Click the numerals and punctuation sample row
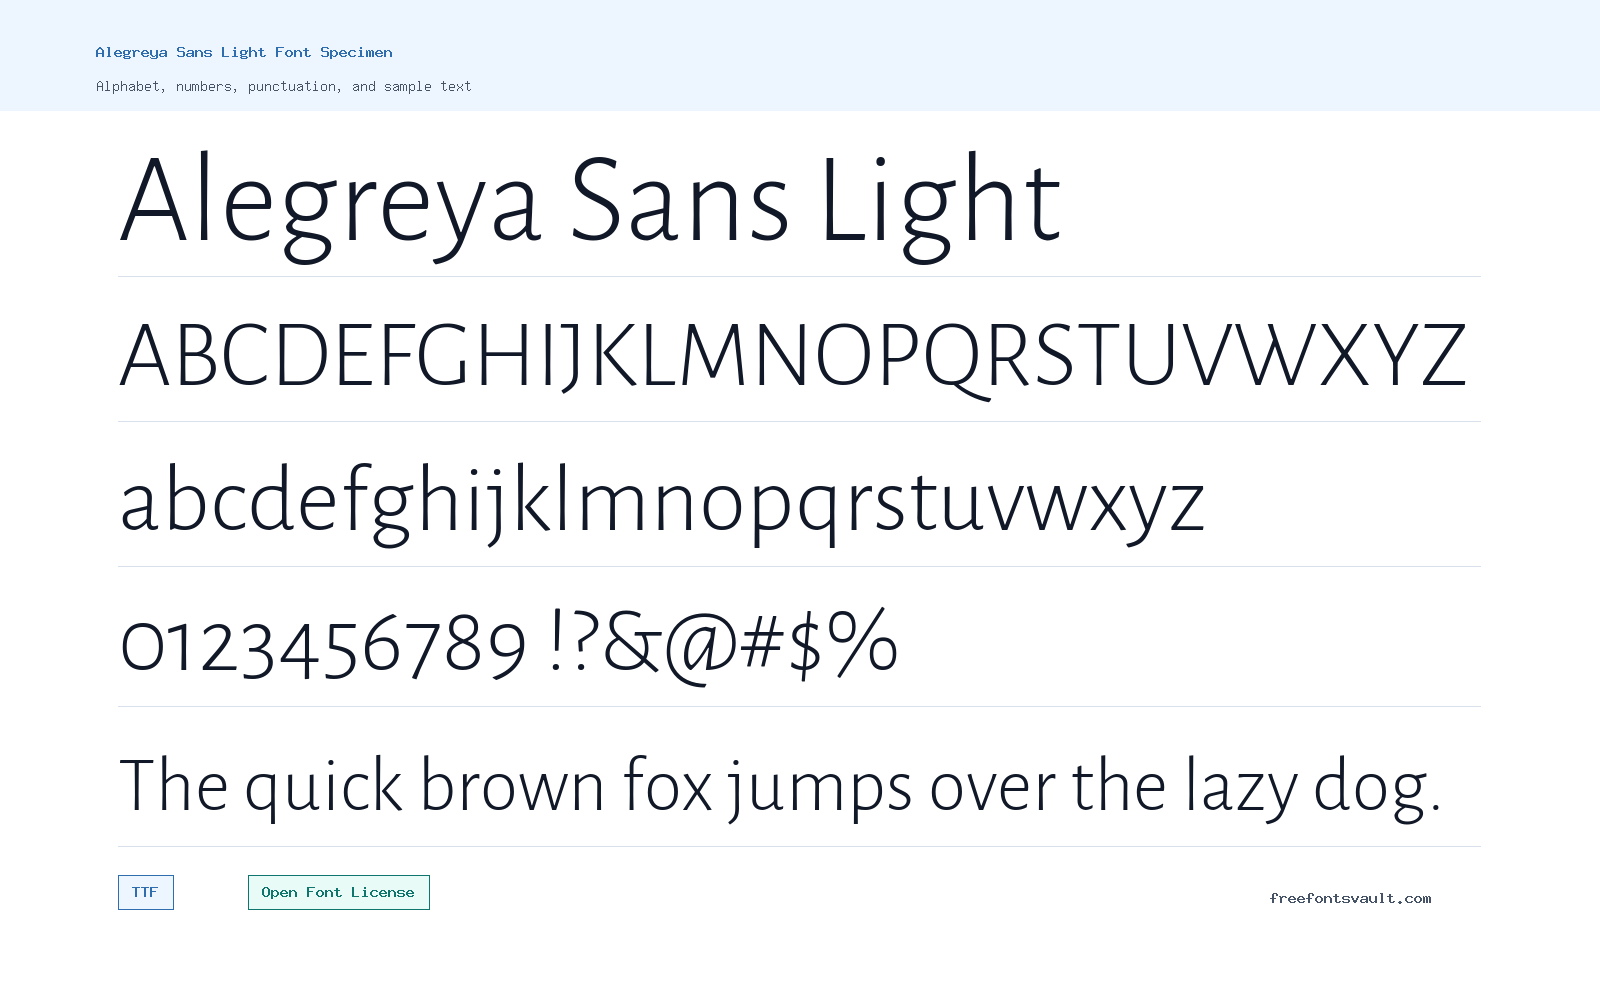 (508, 645)
